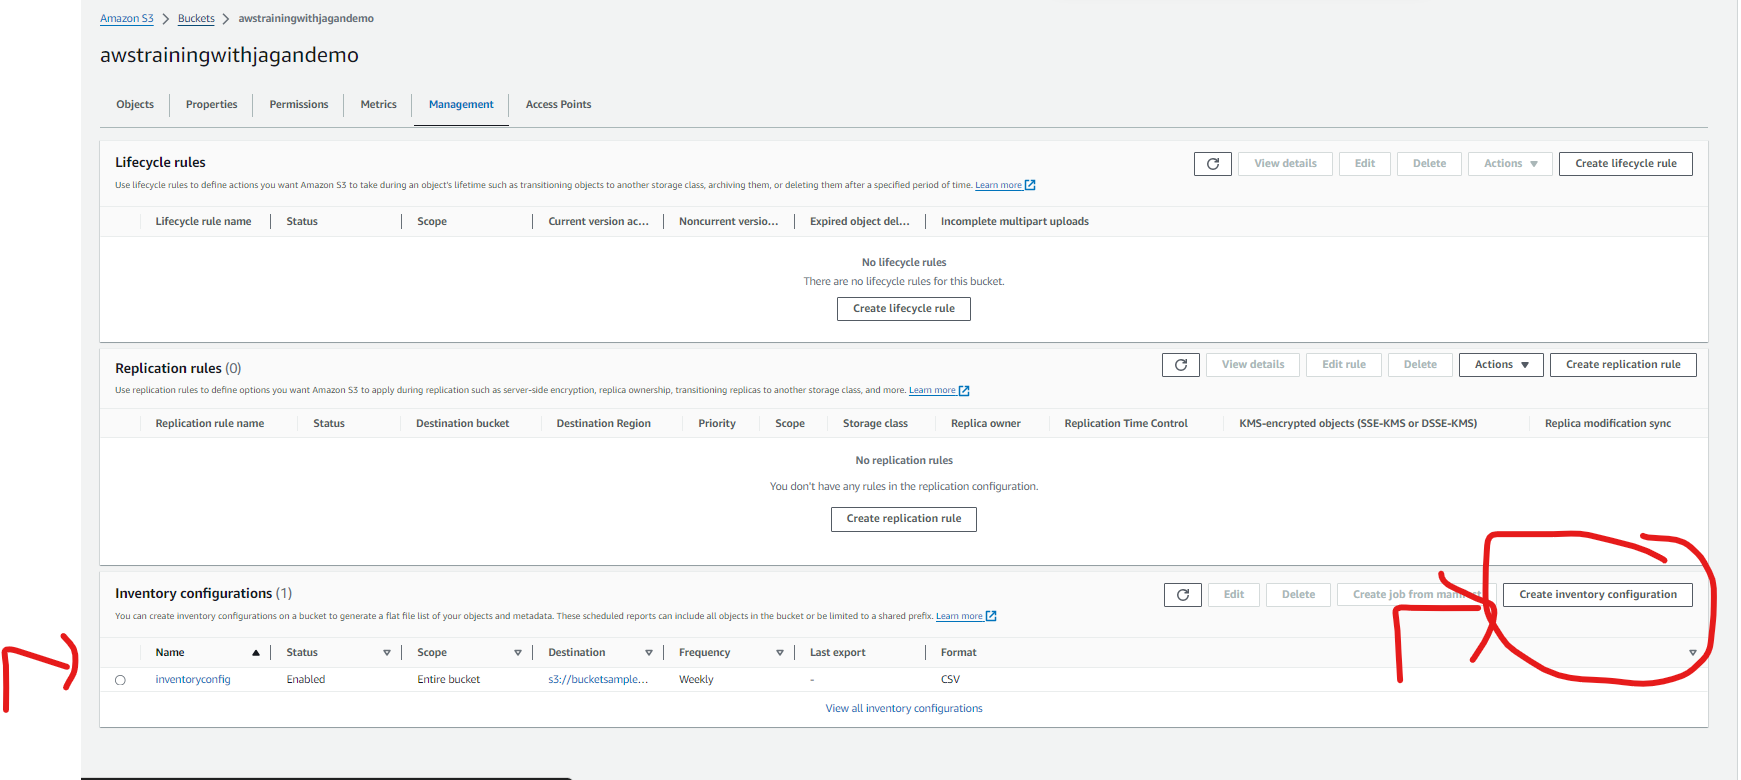The image size is (1741, 780).
Task: Click the Destination Region column header
Action: (603, 424)
